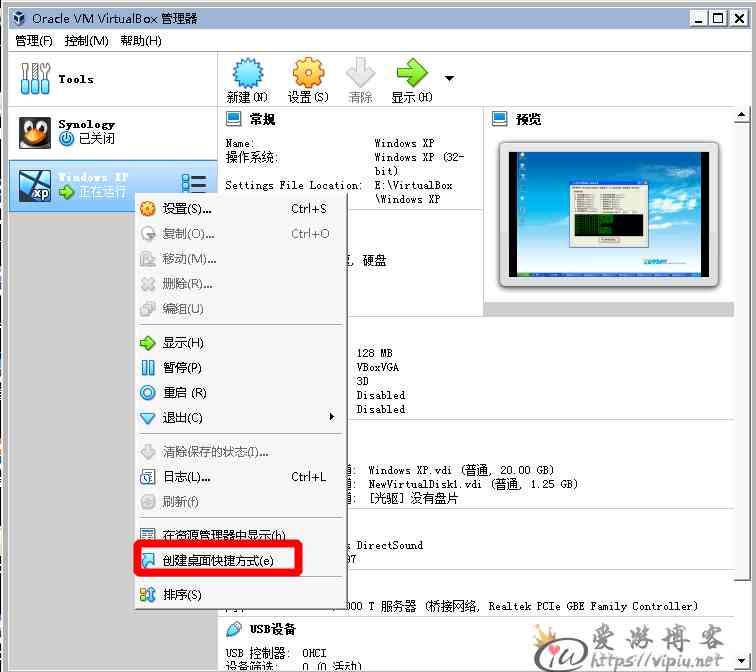The height and width of the screenshot is (672, 756).
Task: Open dropdown arrow next to Show button
Action: tap(449, 78)
